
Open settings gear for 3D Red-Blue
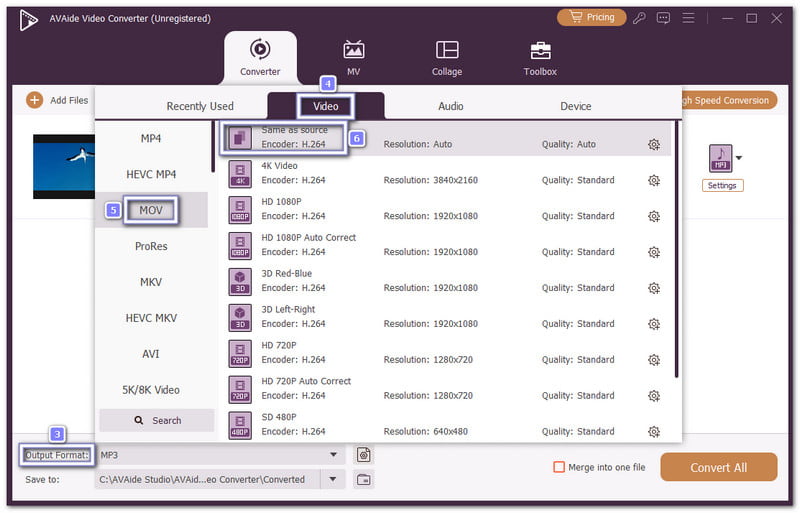pyautogui.click(x=654, y=288)
